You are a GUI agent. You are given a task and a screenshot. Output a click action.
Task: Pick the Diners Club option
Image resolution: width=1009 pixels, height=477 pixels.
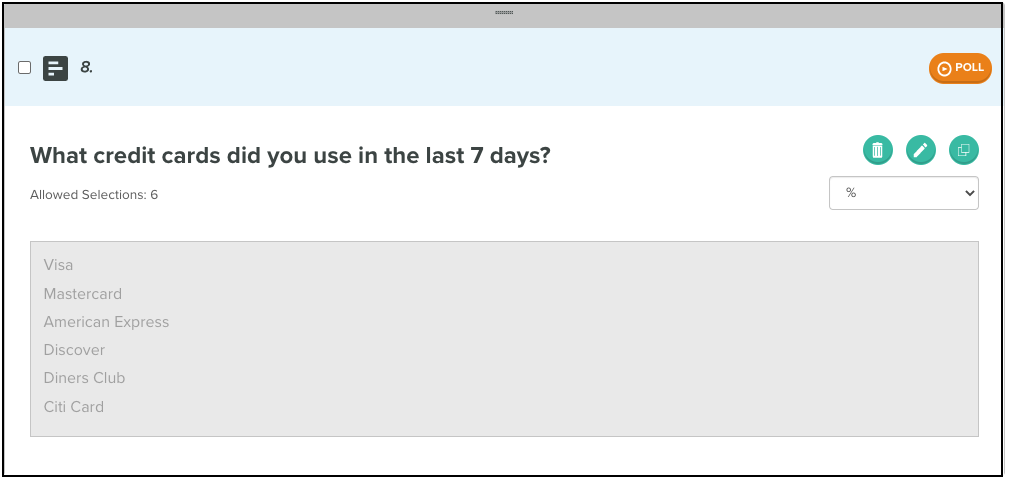tap(84, 378)
